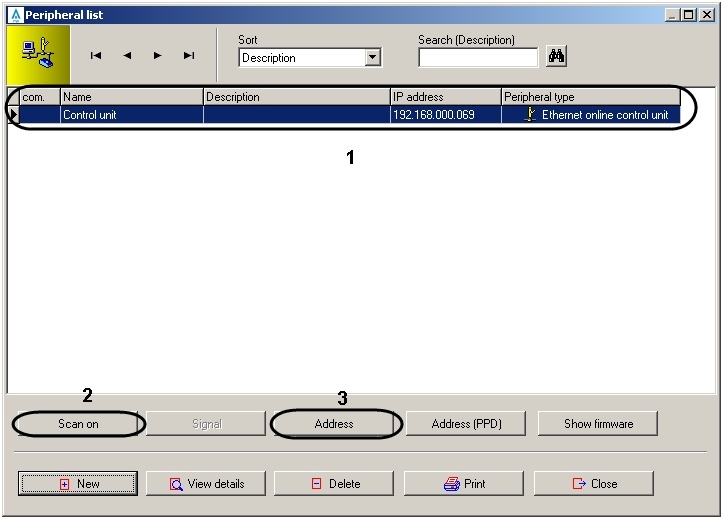Select the Ethernet online control unit cell

[591, 115]
